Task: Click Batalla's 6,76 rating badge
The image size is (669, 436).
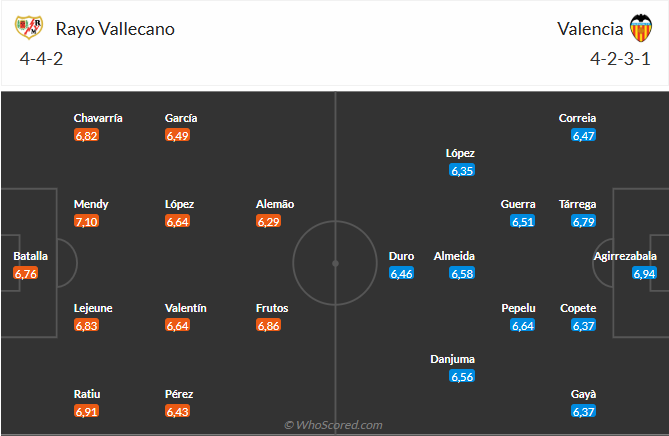Action: point(27,273)
